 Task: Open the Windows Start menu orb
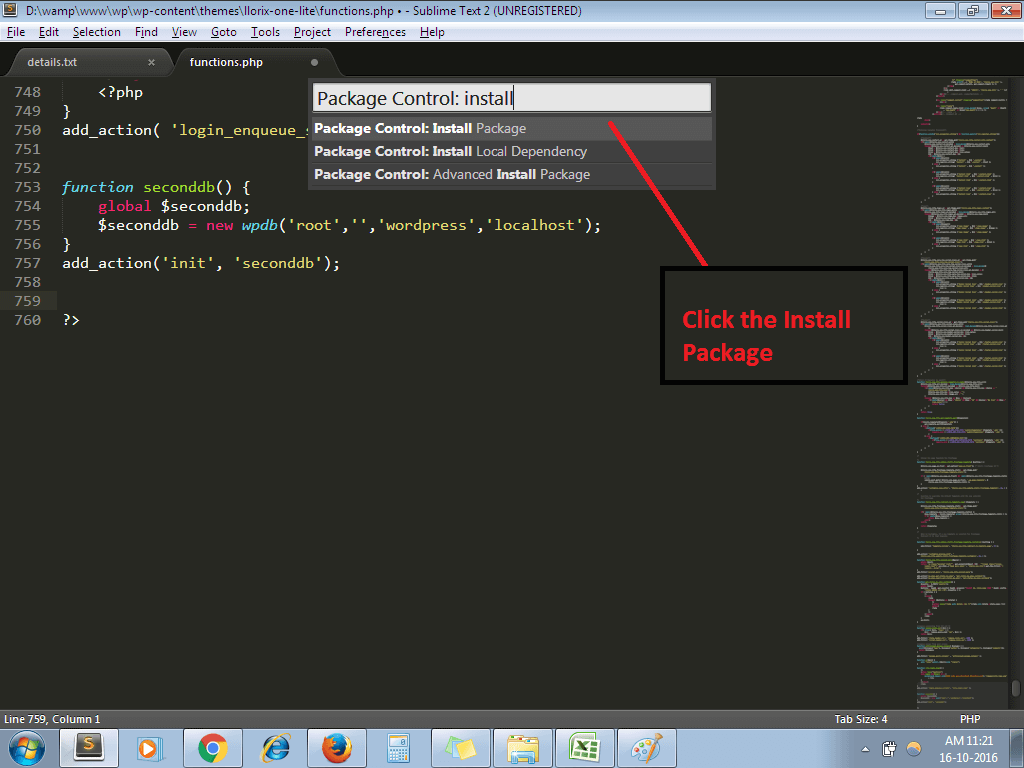click(27, 748)
